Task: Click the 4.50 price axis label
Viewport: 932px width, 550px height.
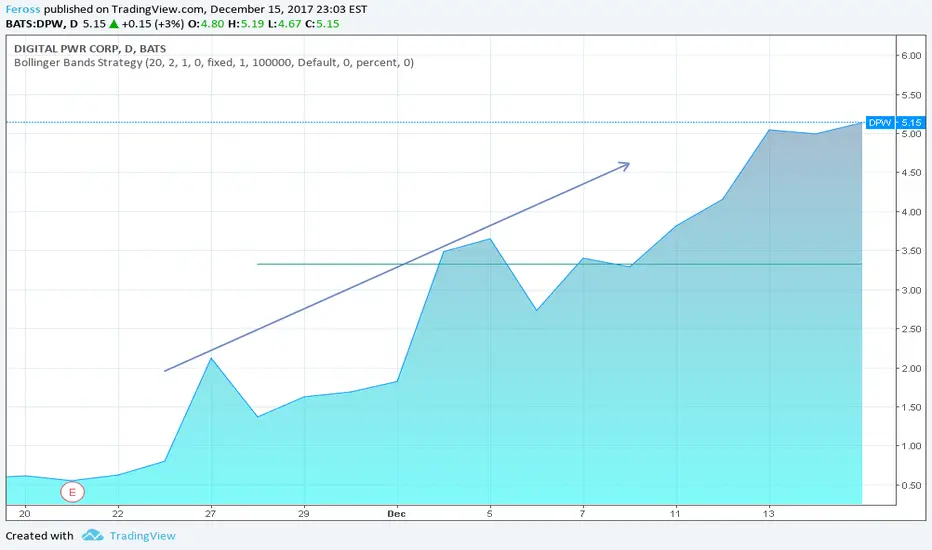Action: coord(911,172)
